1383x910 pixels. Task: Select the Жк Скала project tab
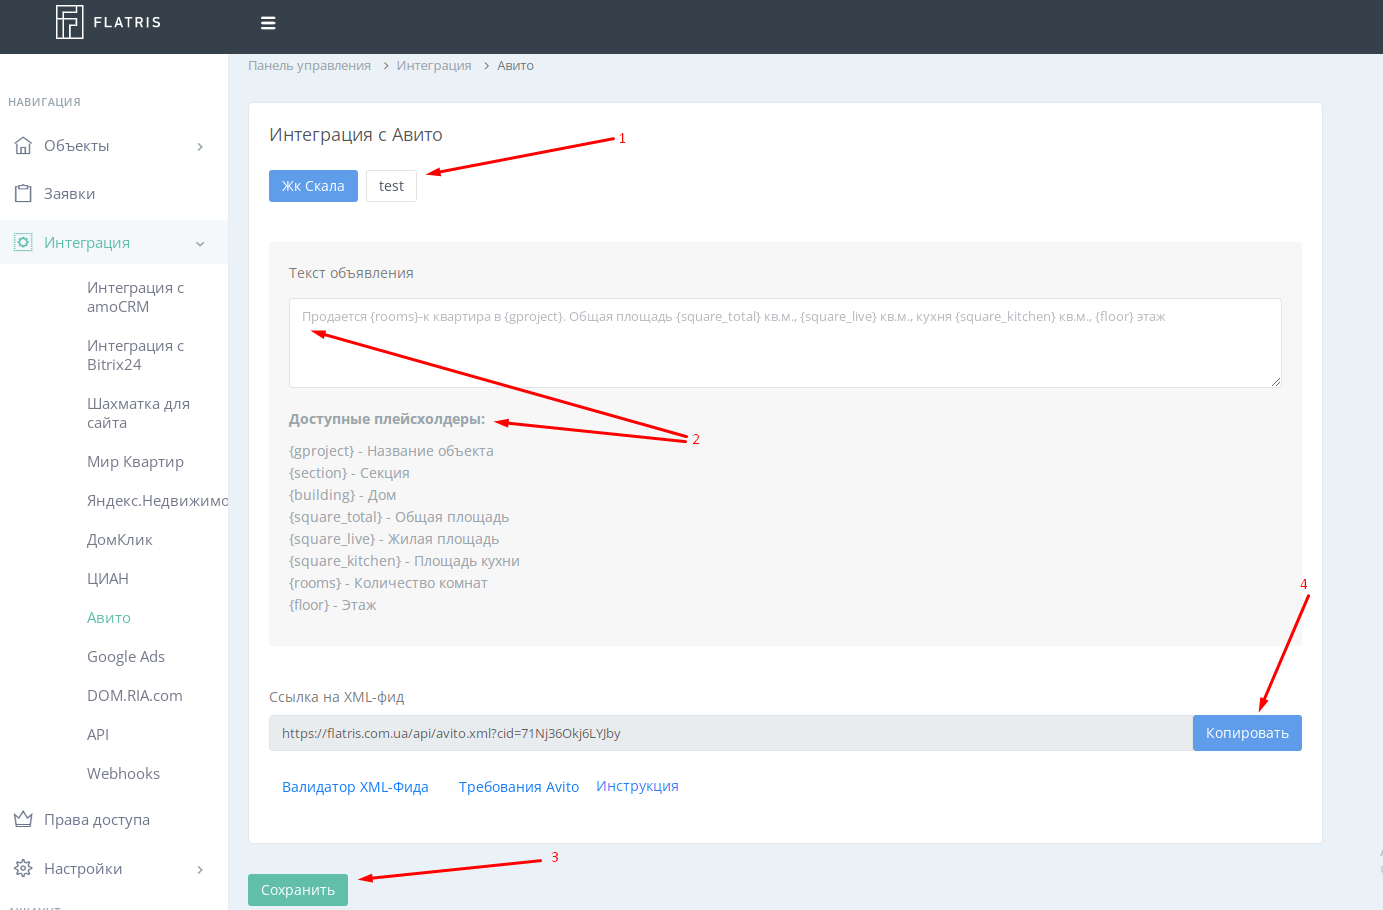[313, 186]
